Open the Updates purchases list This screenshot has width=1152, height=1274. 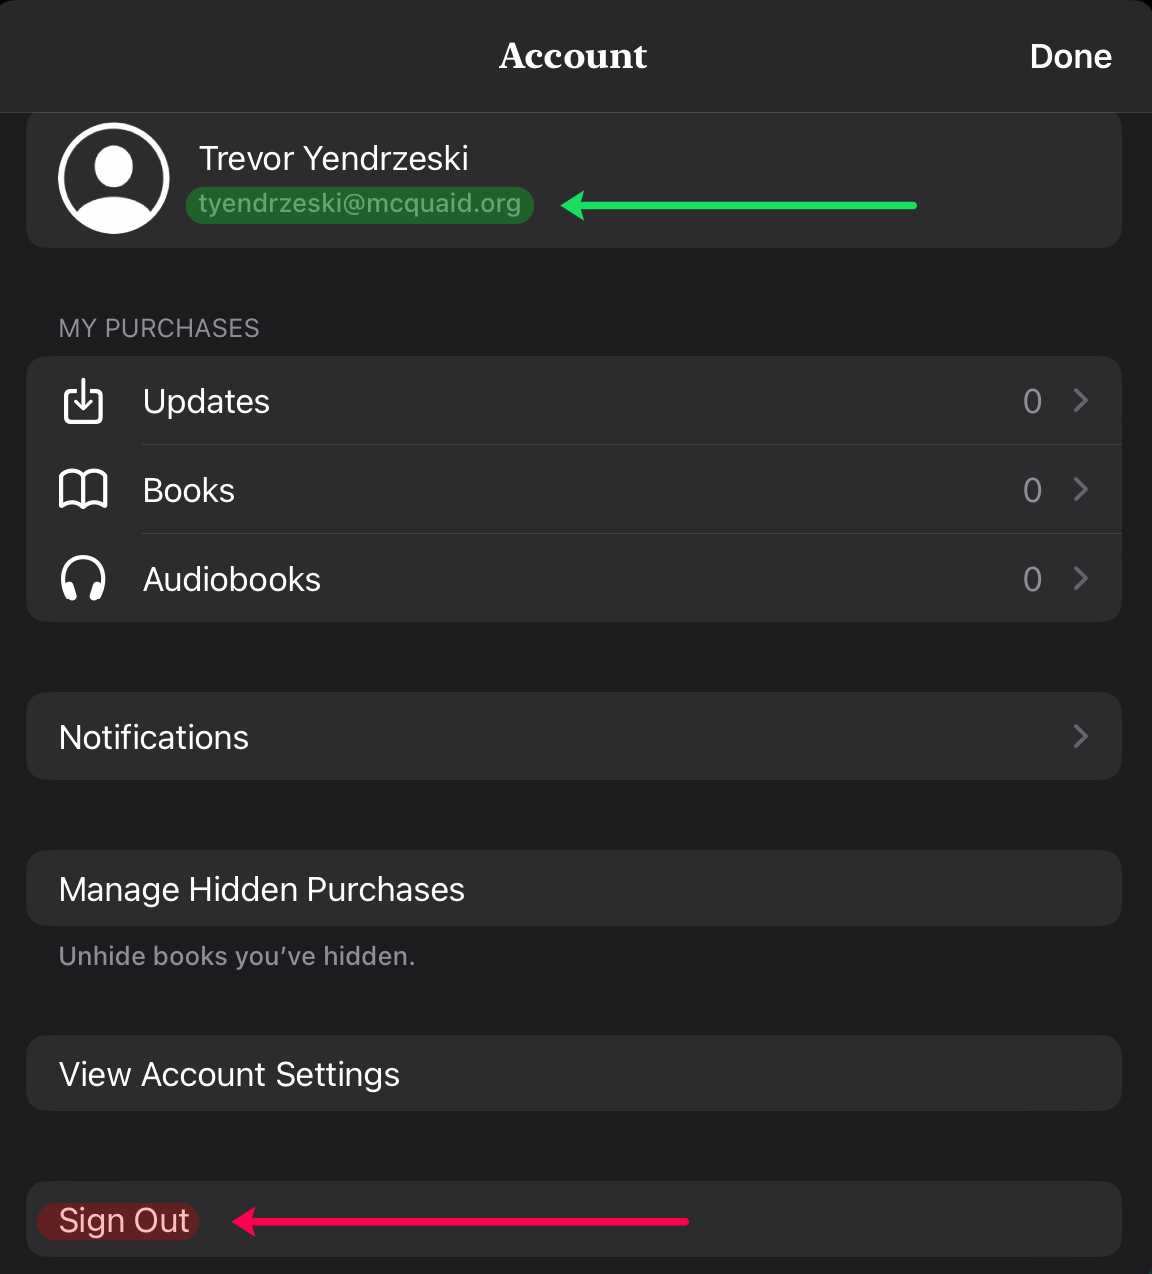click(574, 401)
